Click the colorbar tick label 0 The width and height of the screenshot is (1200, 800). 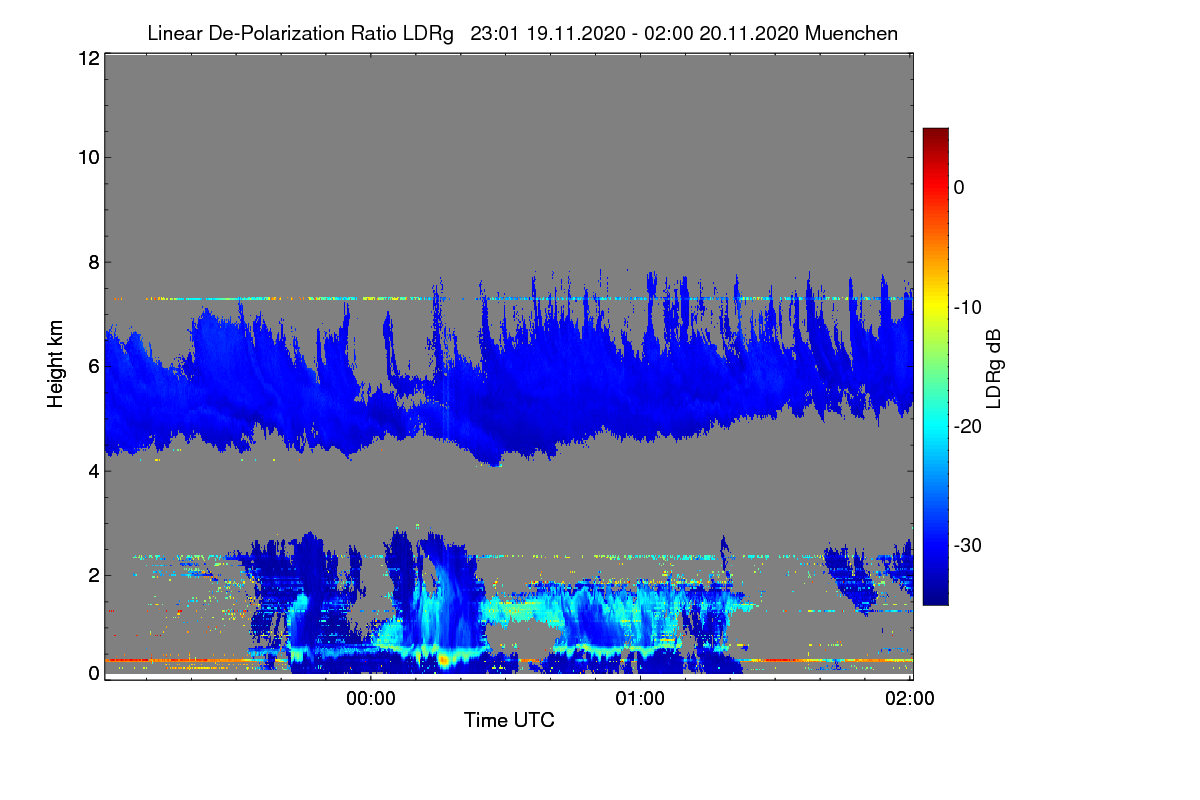[959, 187]
